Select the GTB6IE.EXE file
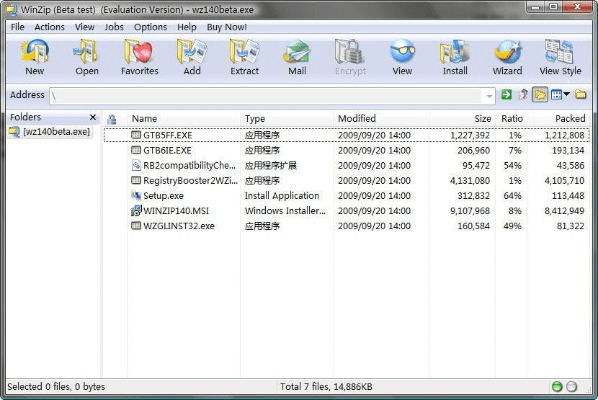Screen dimensions: 598x400 [x=167, y=151]
